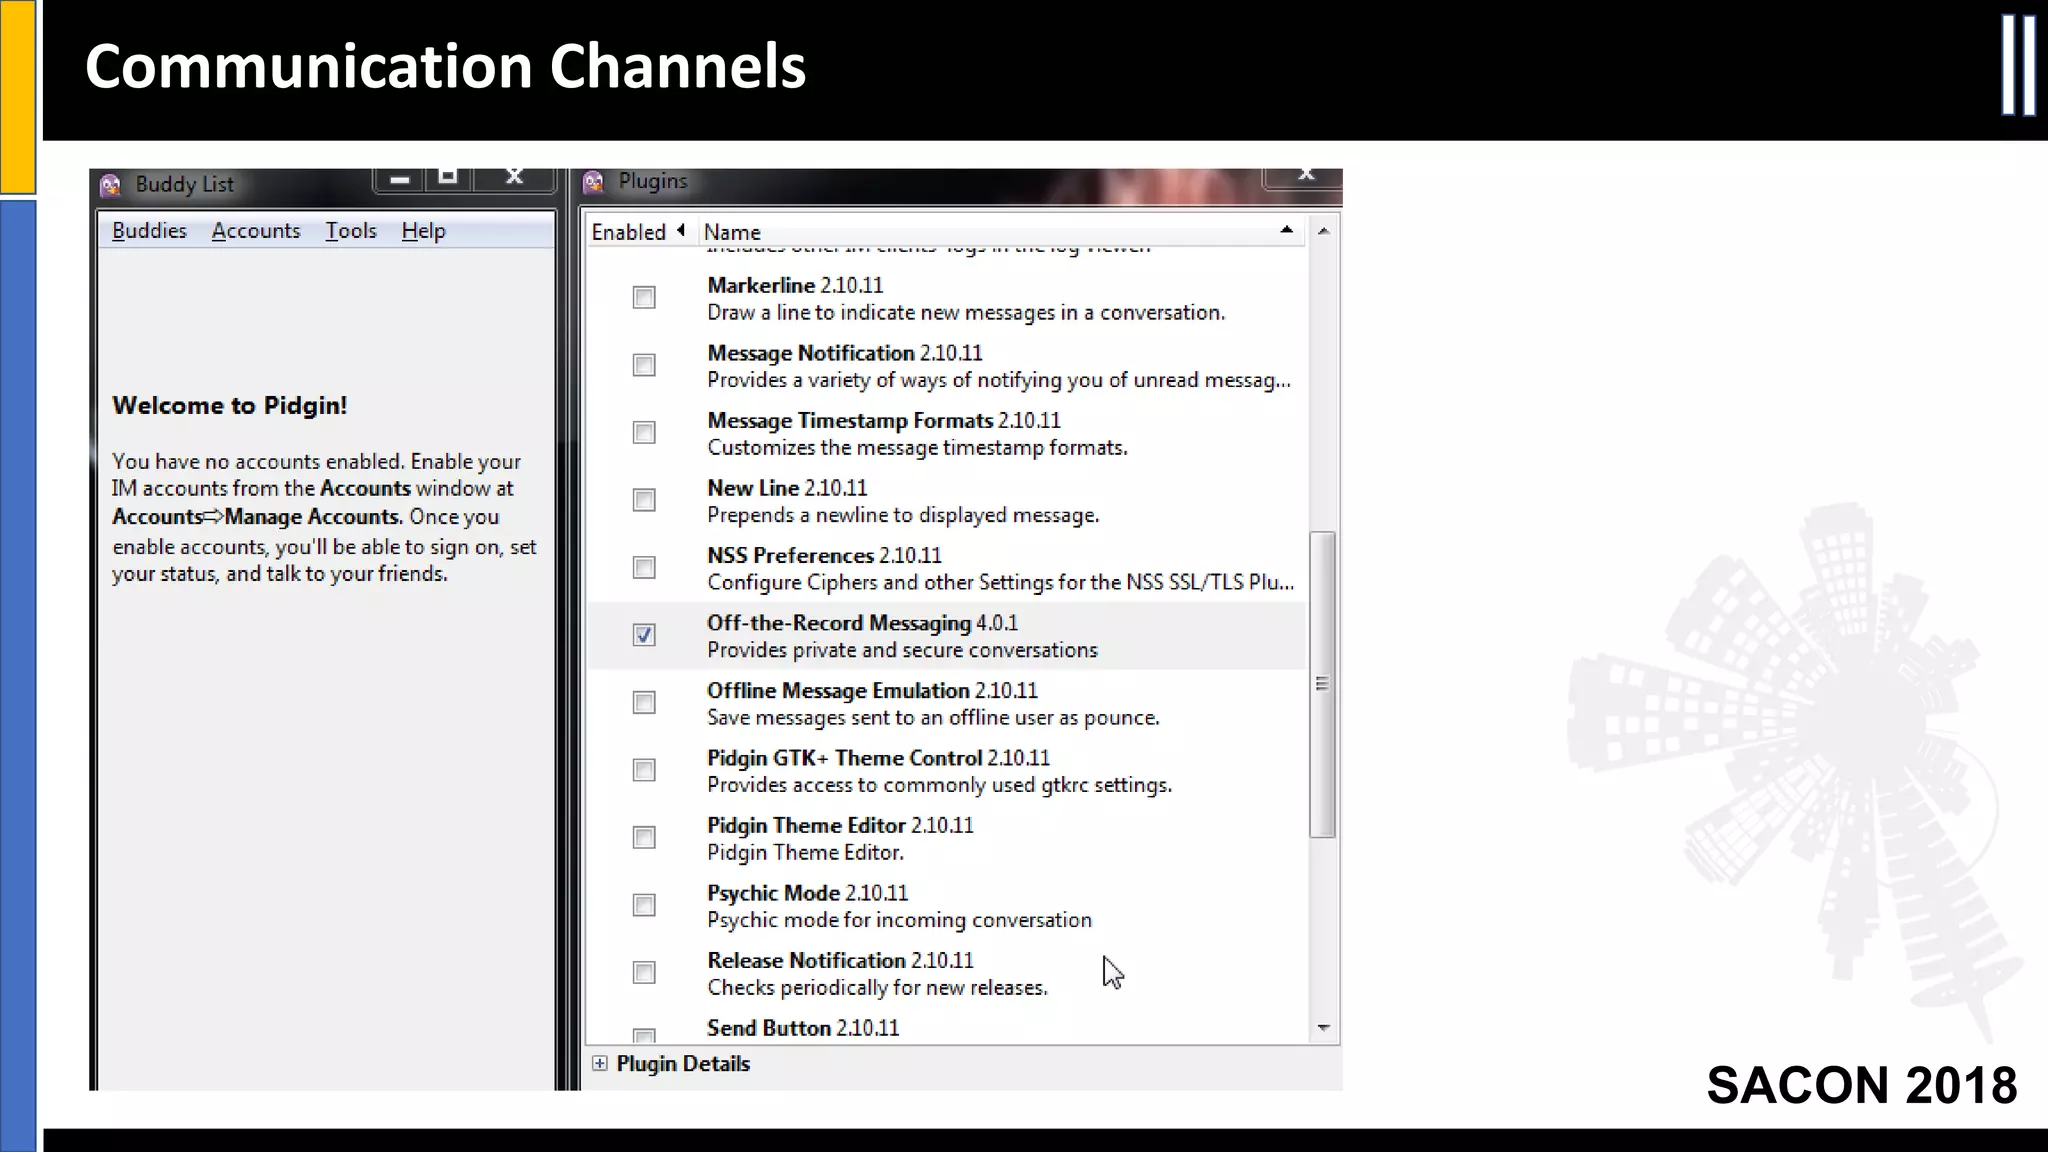Screen dimensions: 2048x1152
Task: Expand the Plugin Details section
Action: [600, 1063]
